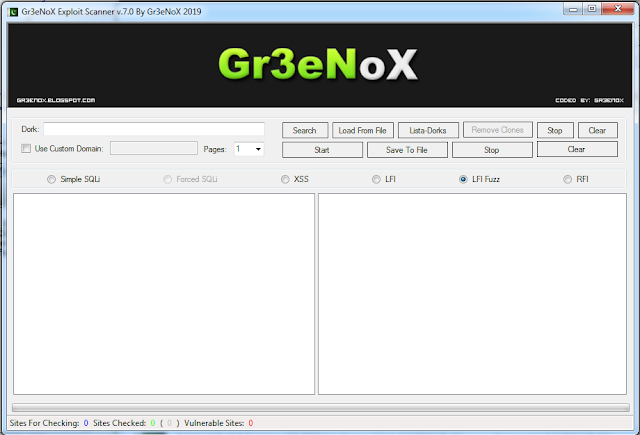This screenshot has height=435, width=640.
Task: Click Clear in the Start button row
Action: 576,149
